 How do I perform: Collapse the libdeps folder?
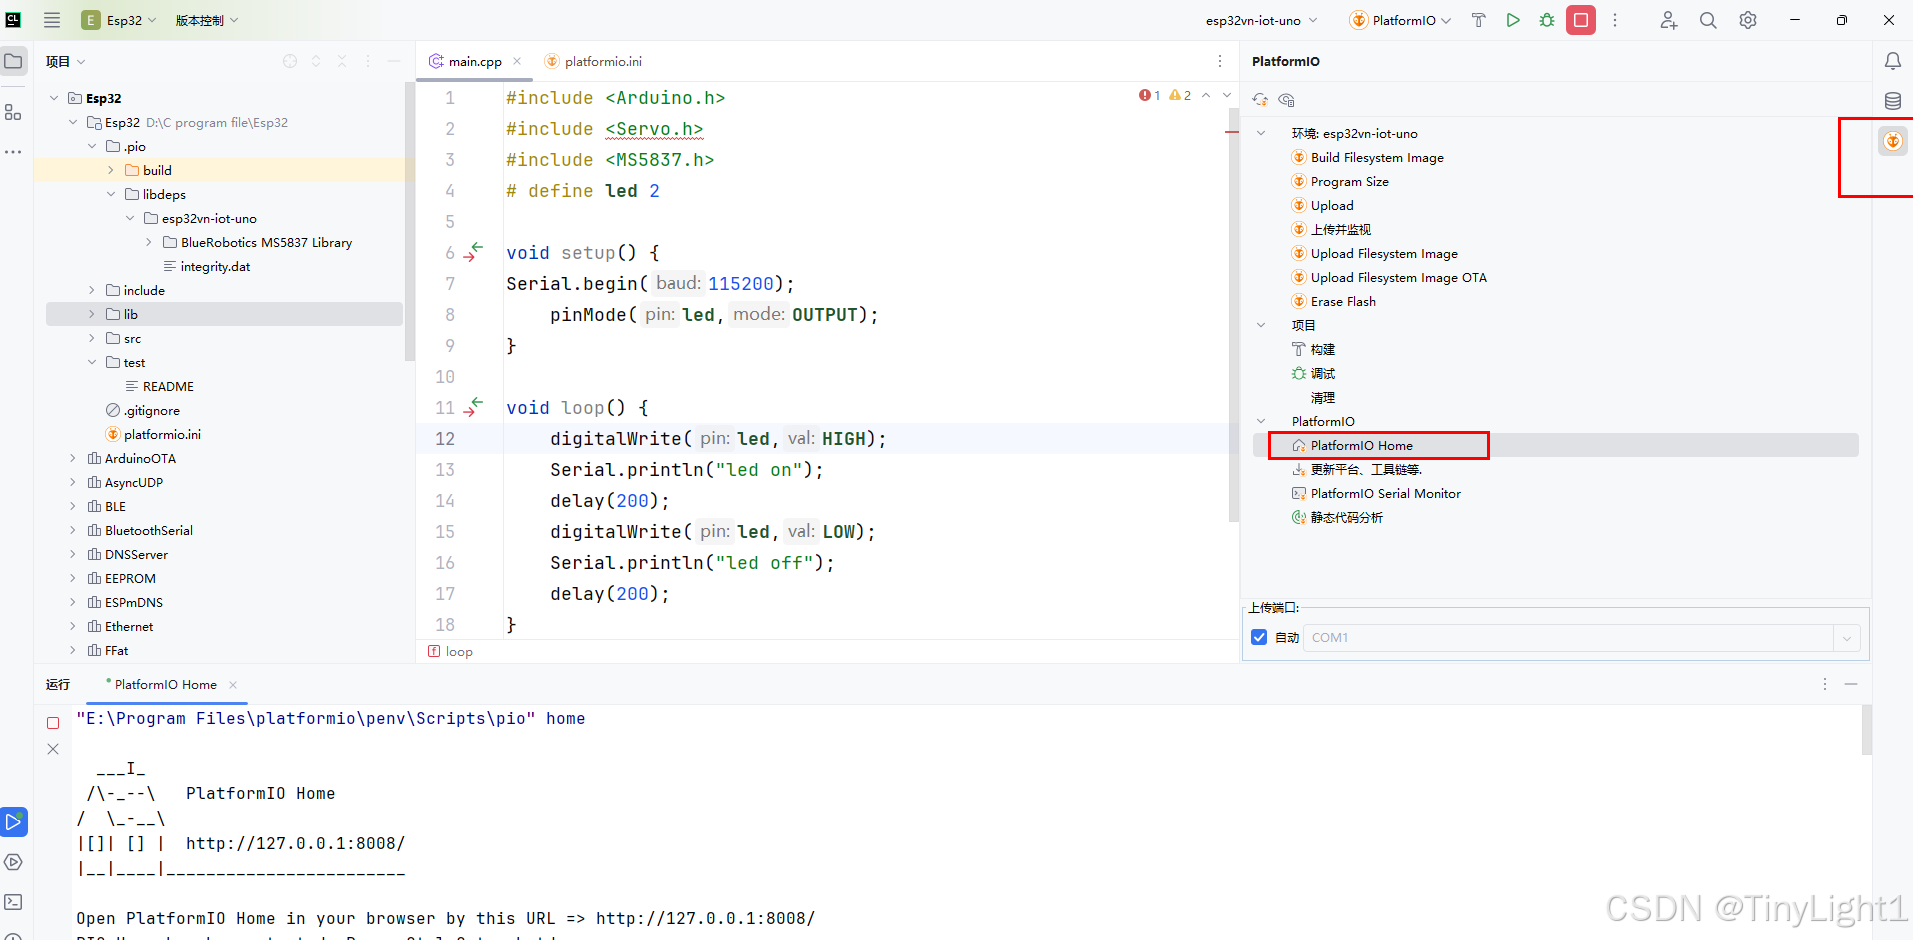111,194
